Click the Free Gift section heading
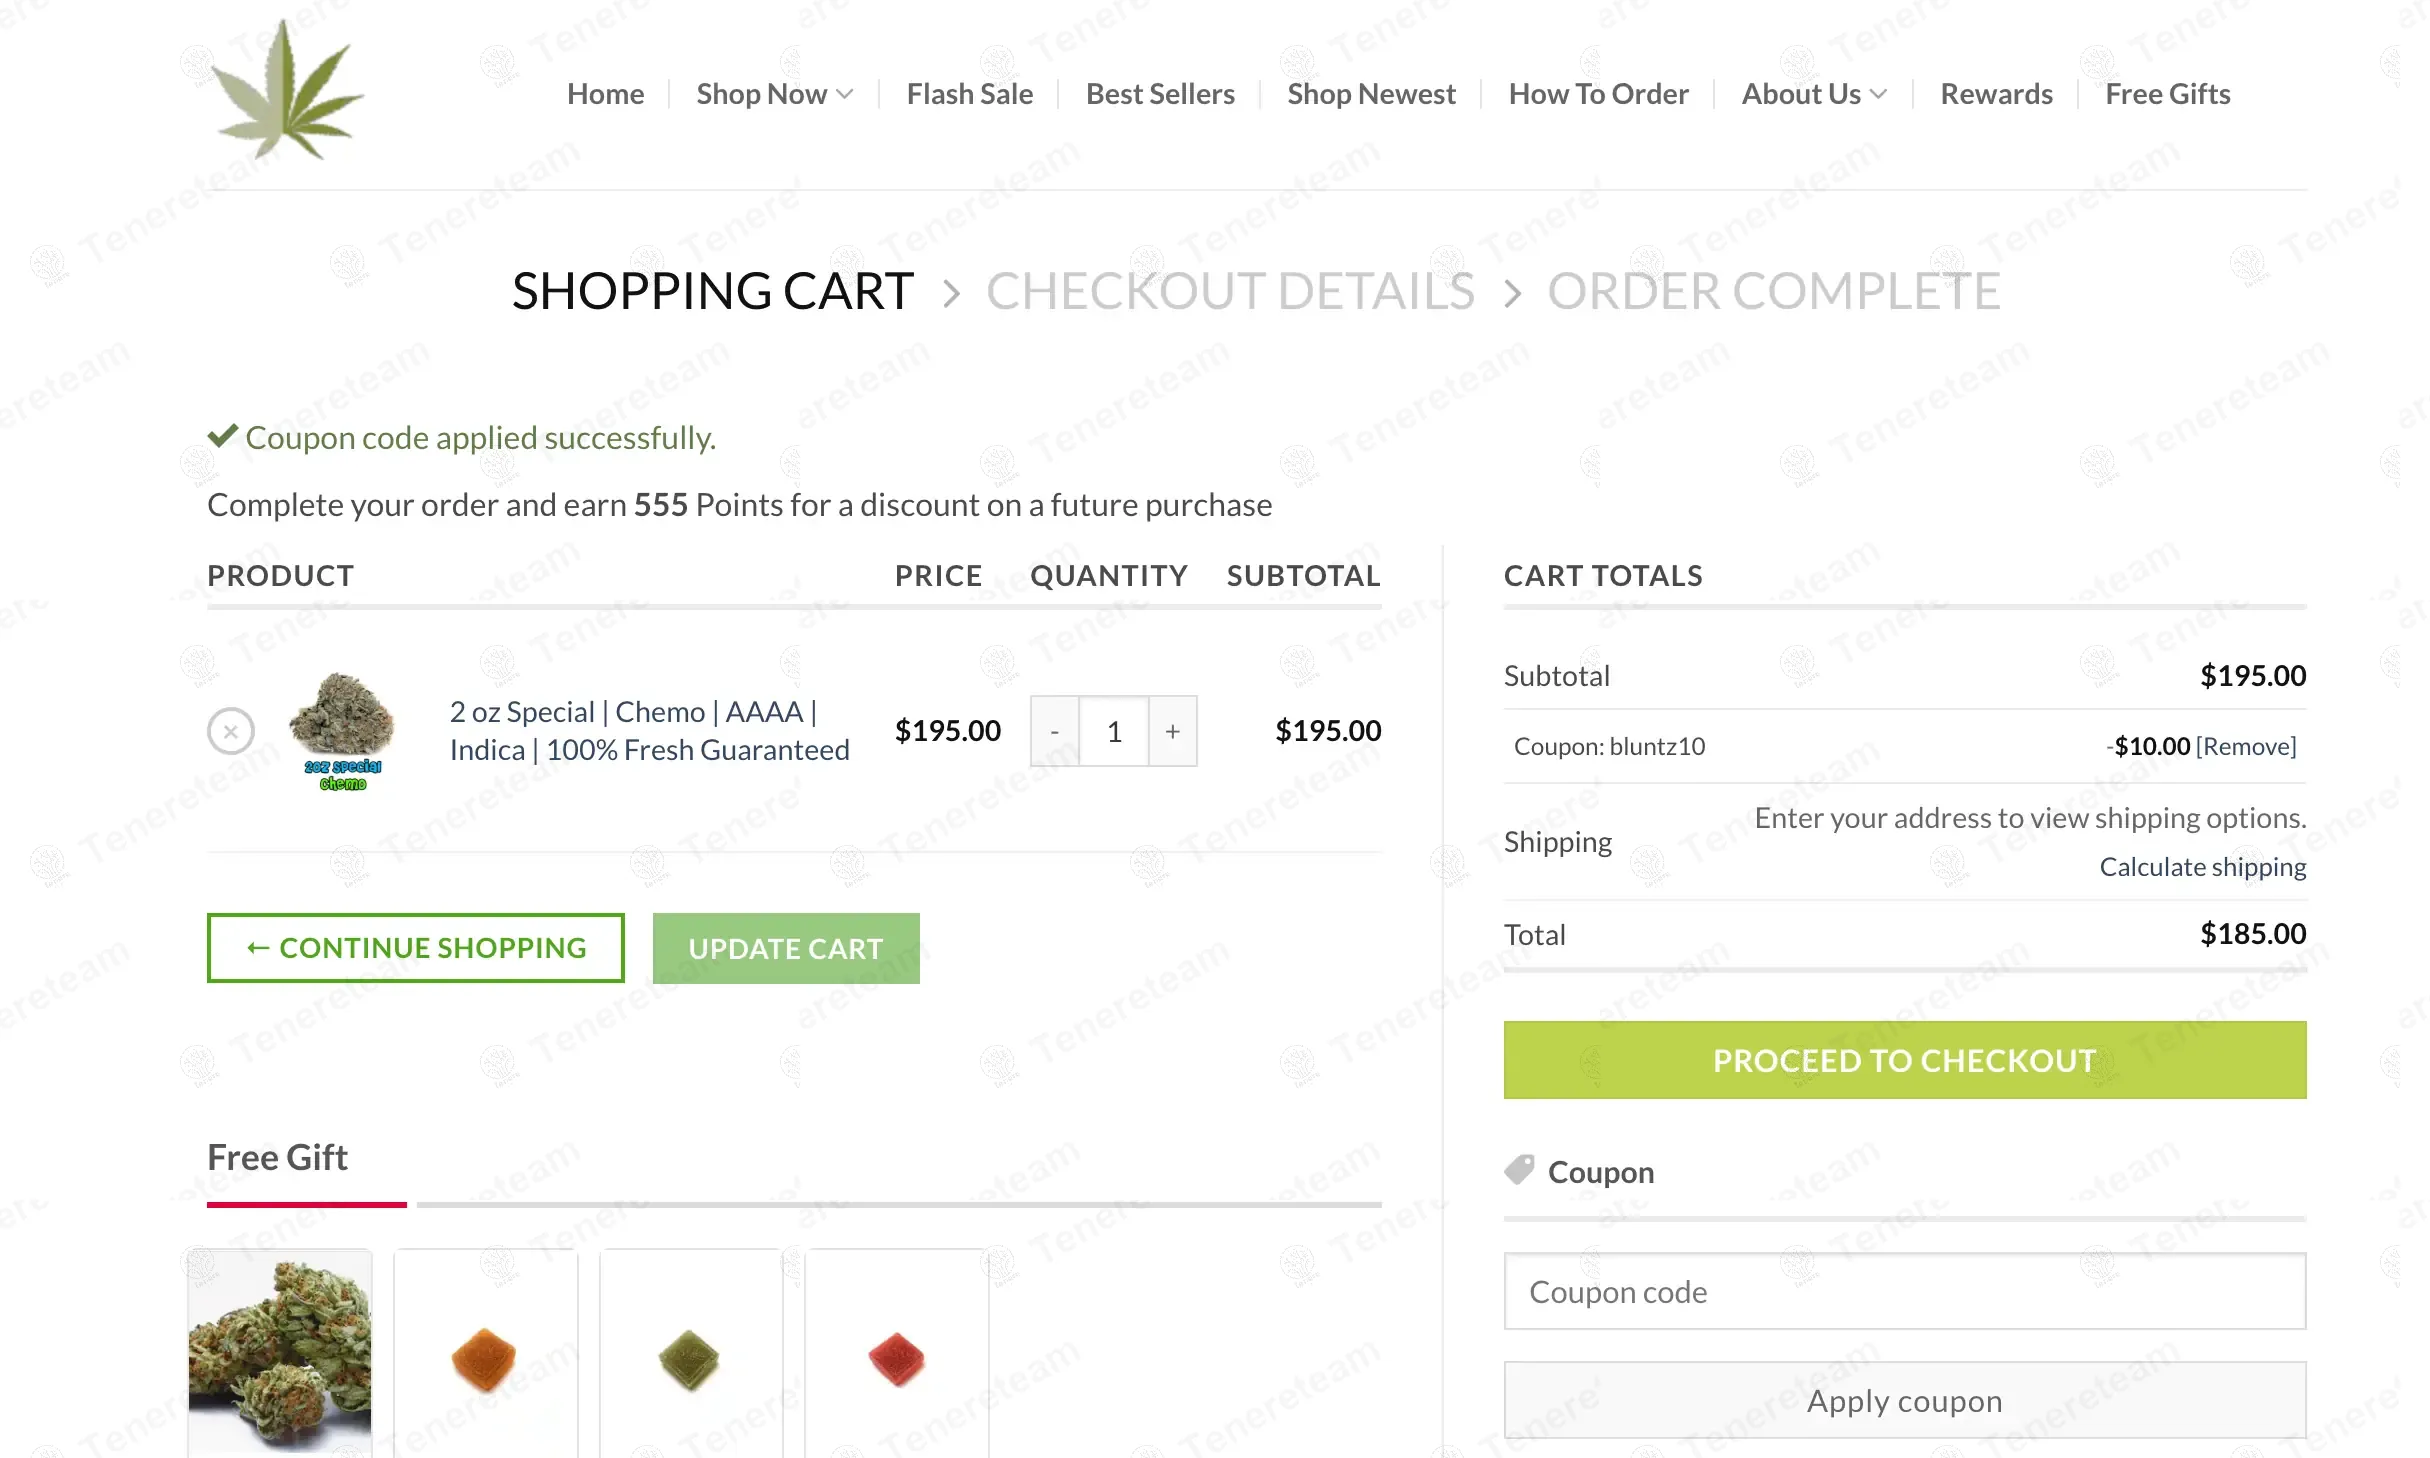Image resolution: width=2430 pixels, height=1458 pixels. click(277, 1157)
